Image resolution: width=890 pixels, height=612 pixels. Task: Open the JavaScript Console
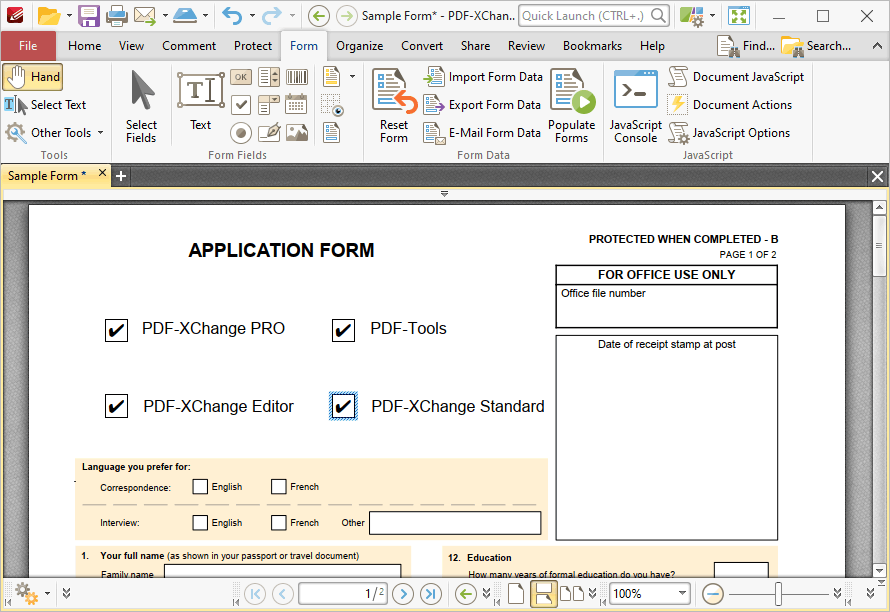coord(636,106)
